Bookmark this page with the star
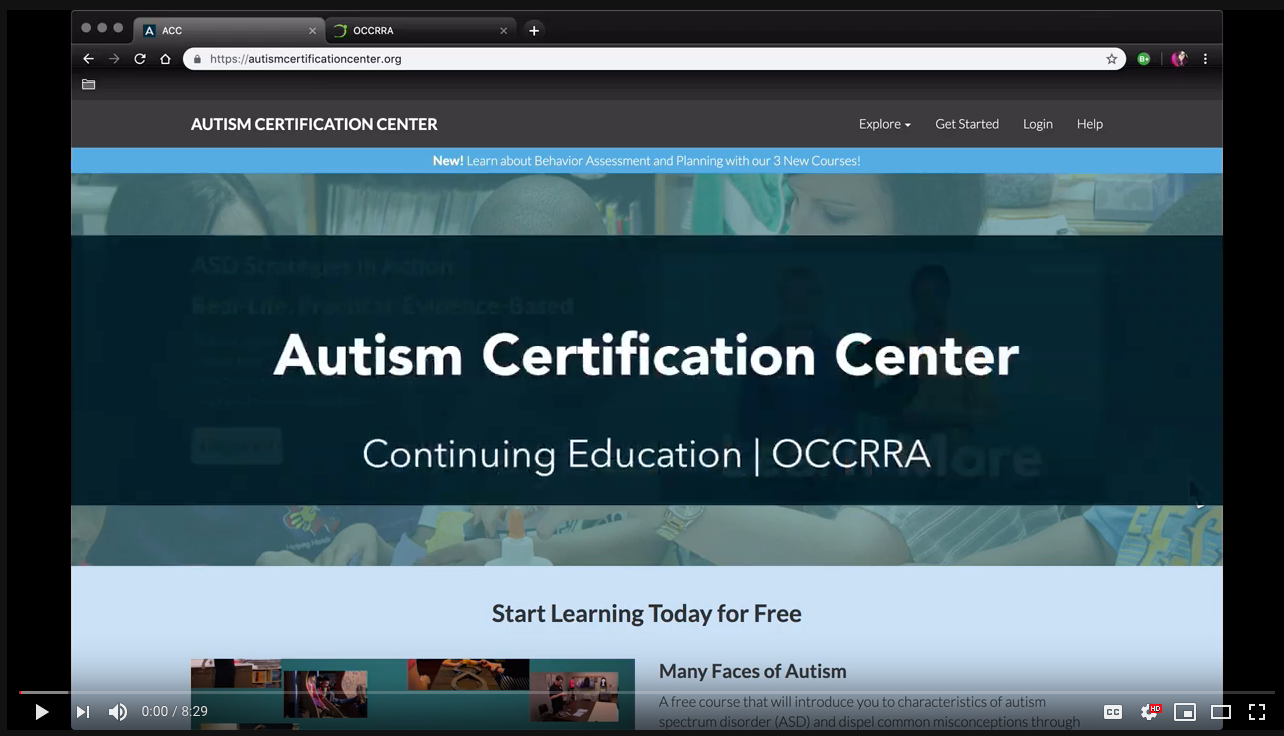1284x736 pixels. coord(1111,59)
